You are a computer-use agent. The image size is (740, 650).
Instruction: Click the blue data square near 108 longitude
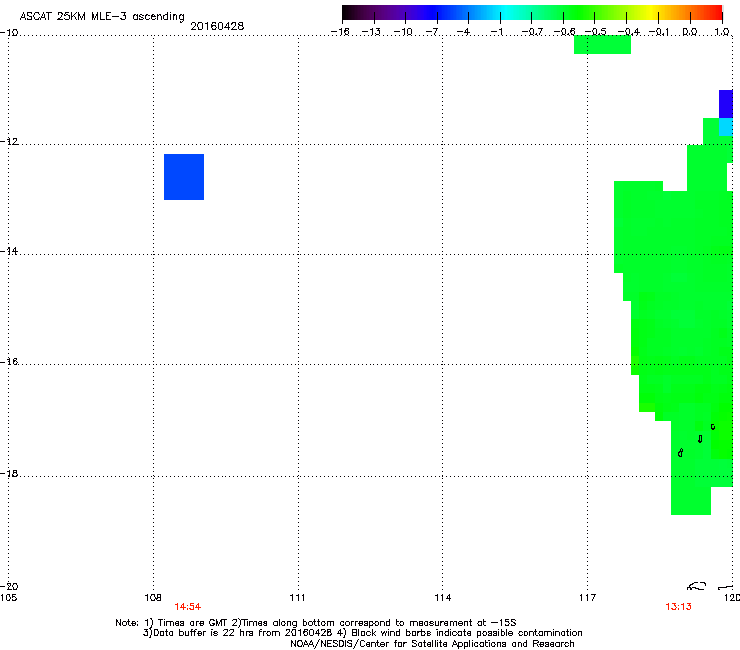184,177
